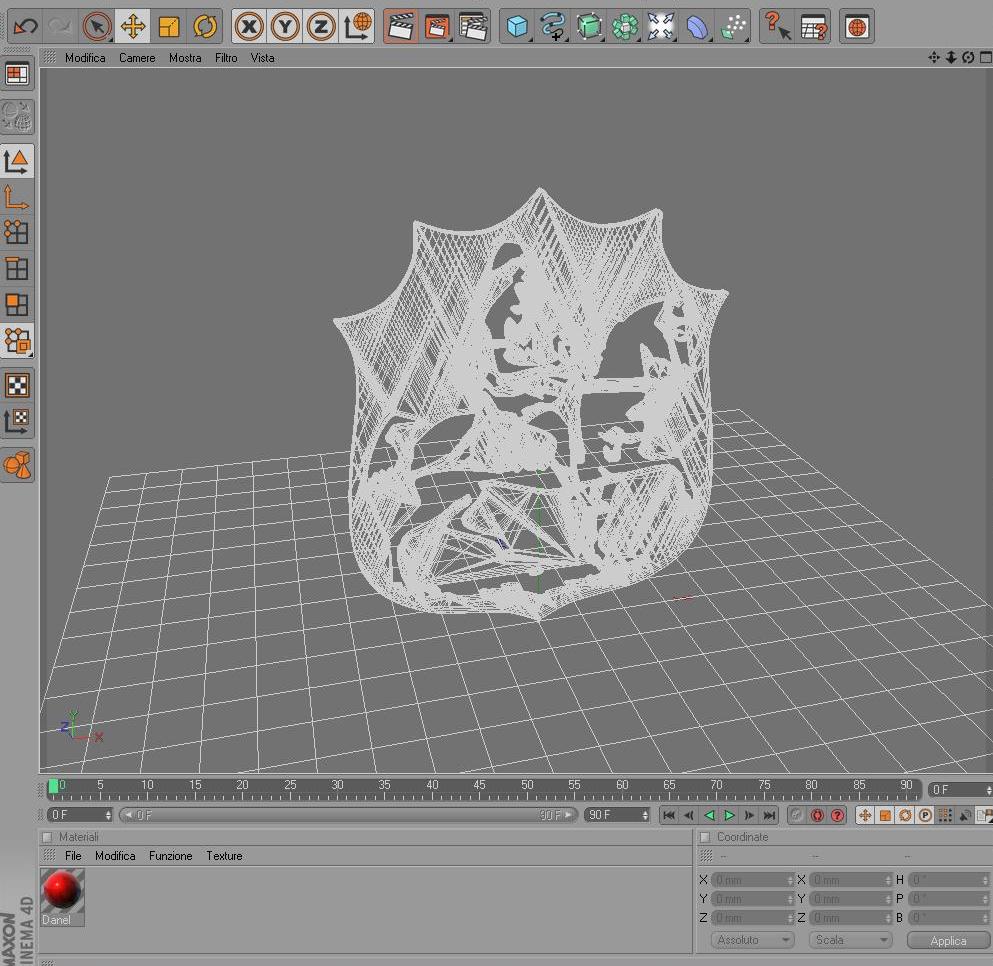Add a blue Bend deformer object

pyautogui.click(x=697, y=27)
